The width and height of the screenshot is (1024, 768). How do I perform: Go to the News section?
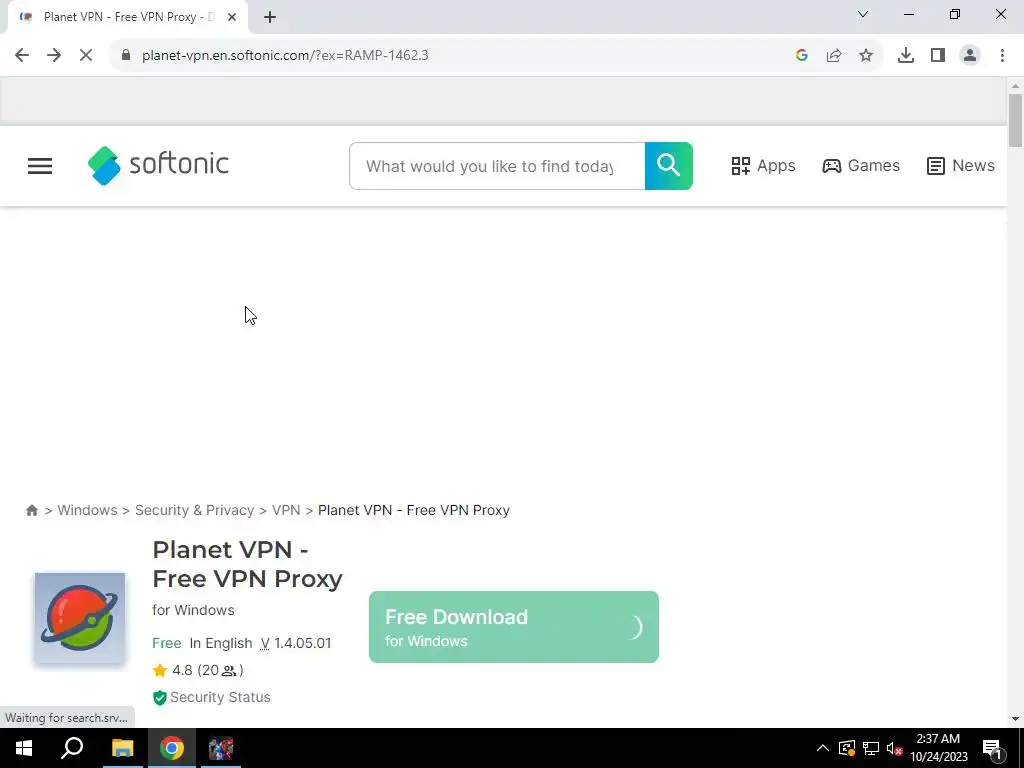point(961,166)
